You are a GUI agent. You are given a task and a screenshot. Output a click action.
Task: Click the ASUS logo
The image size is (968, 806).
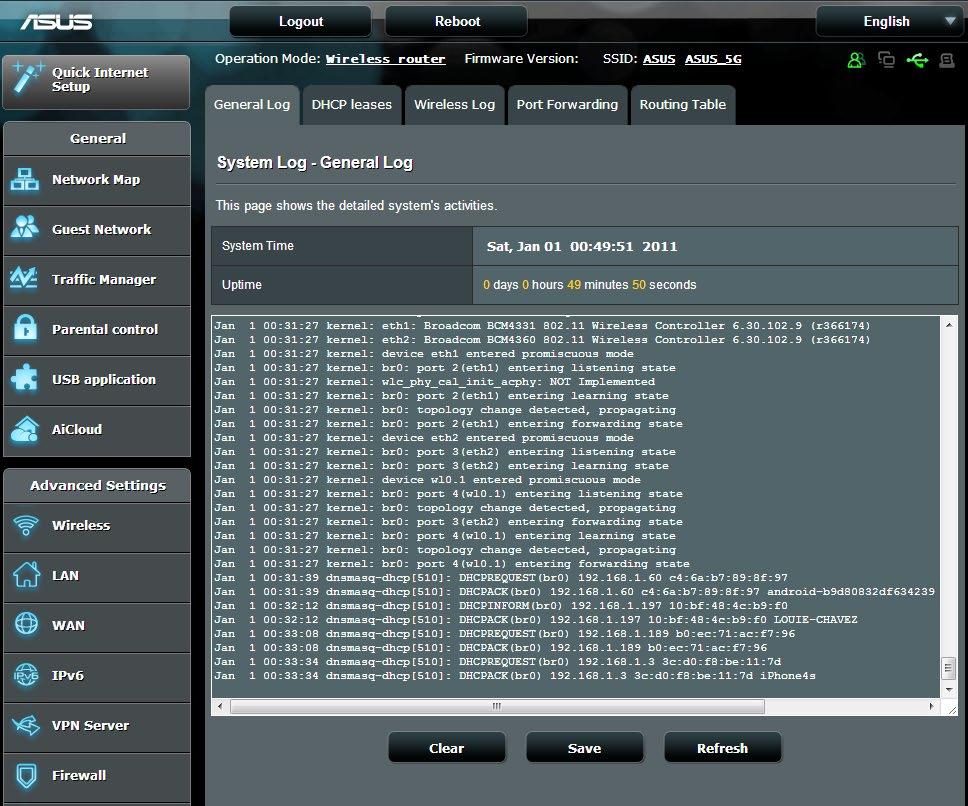(56, 22)
